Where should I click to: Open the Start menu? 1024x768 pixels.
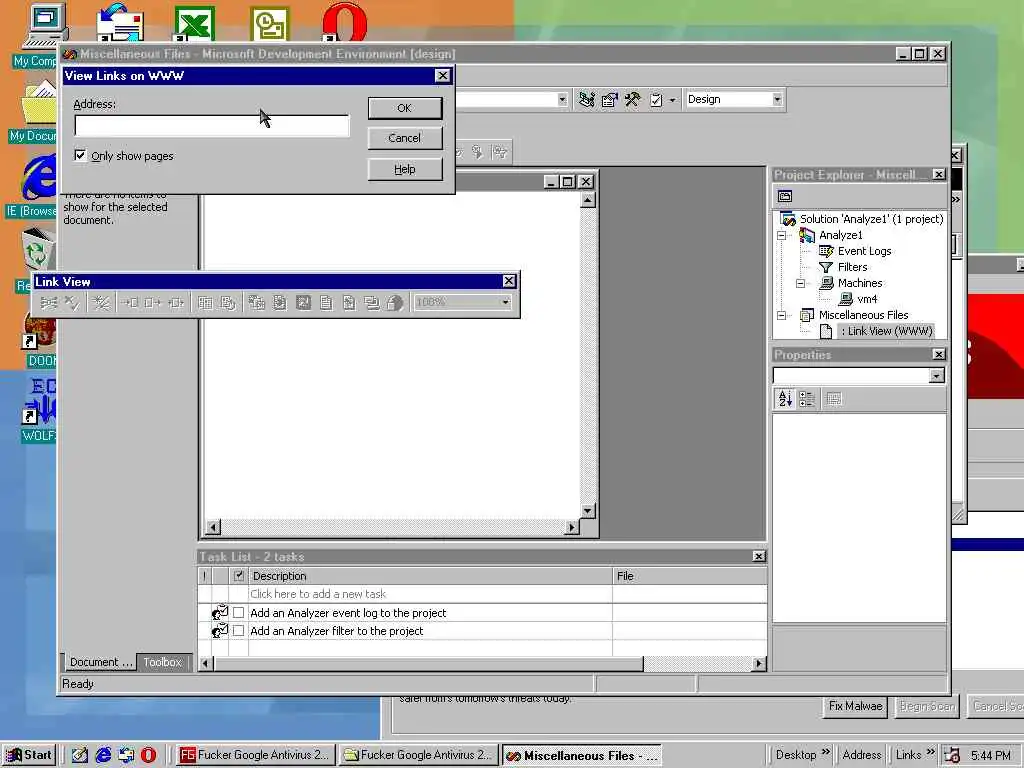point(29,755)
